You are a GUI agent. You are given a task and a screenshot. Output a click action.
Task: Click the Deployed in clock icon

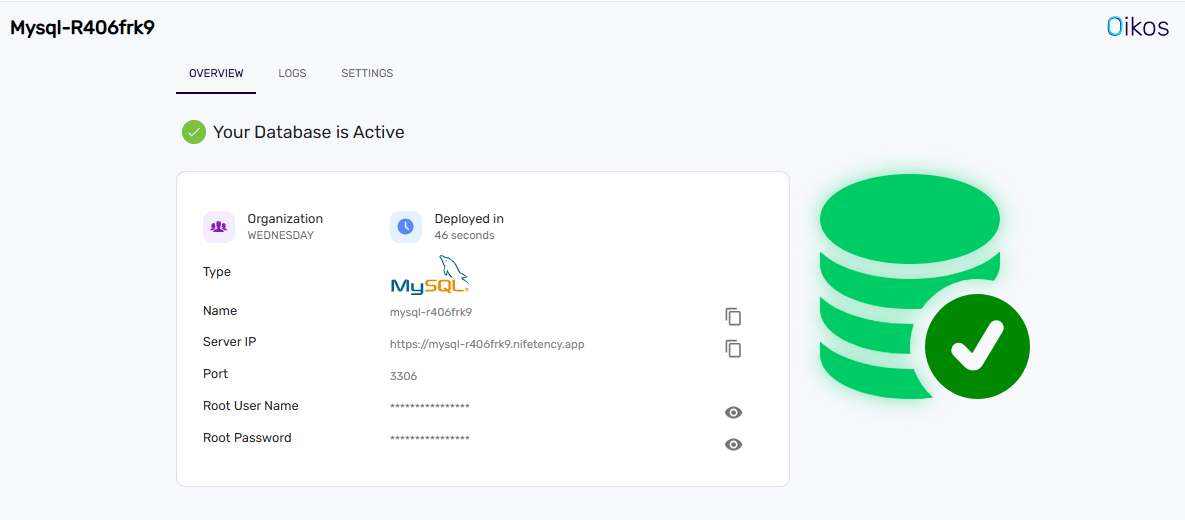406,227
